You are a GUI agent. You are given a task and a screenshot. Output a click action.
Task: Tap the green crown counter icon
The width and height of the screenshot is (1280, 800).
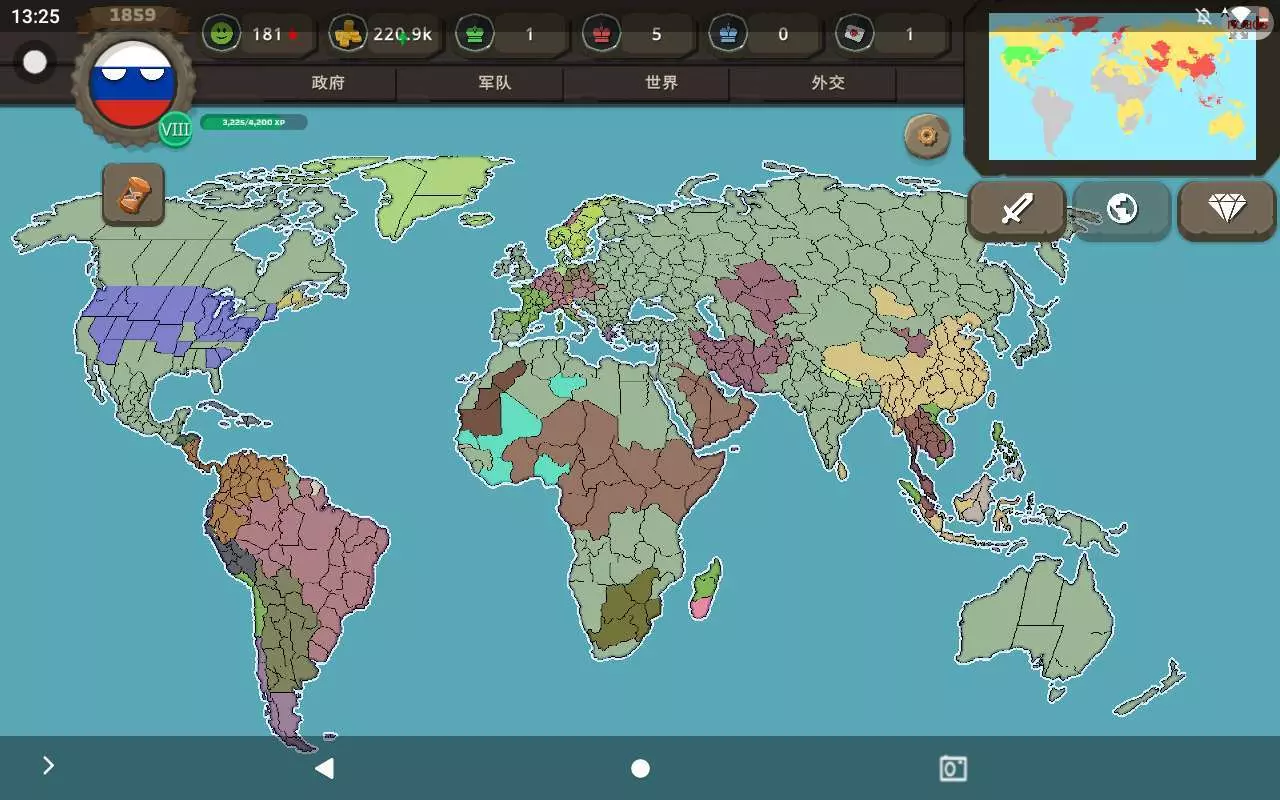point(475,34)
